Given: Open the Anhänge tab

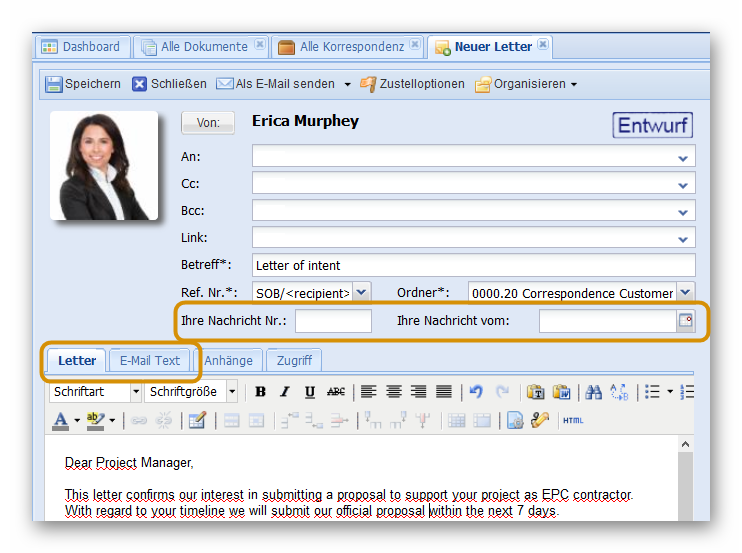Looking at the screenshot, I should (229, 361).
